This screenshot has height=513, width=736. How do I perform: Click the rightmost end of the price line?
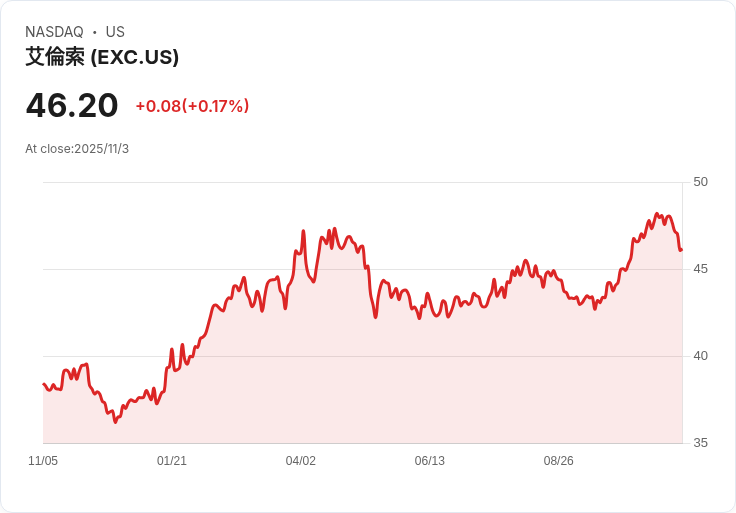681,250
